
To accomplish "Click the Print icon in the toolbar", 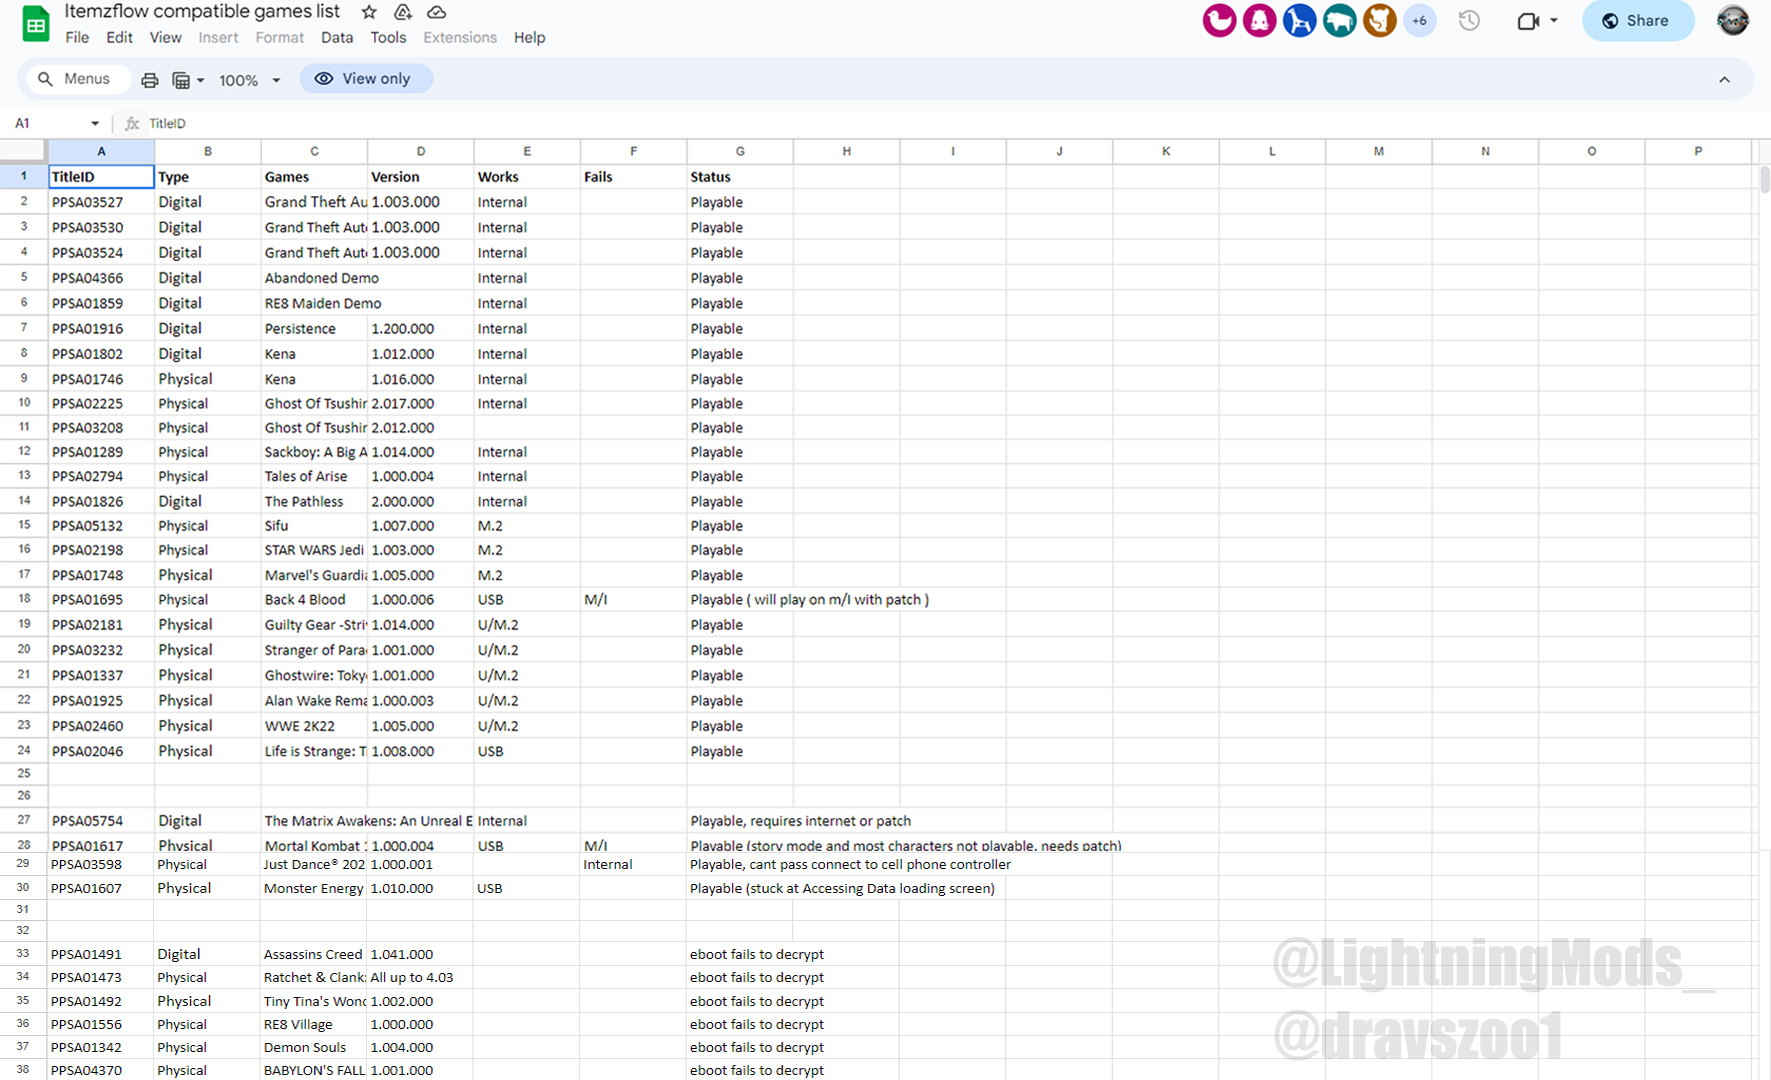I will coord(149,80).
